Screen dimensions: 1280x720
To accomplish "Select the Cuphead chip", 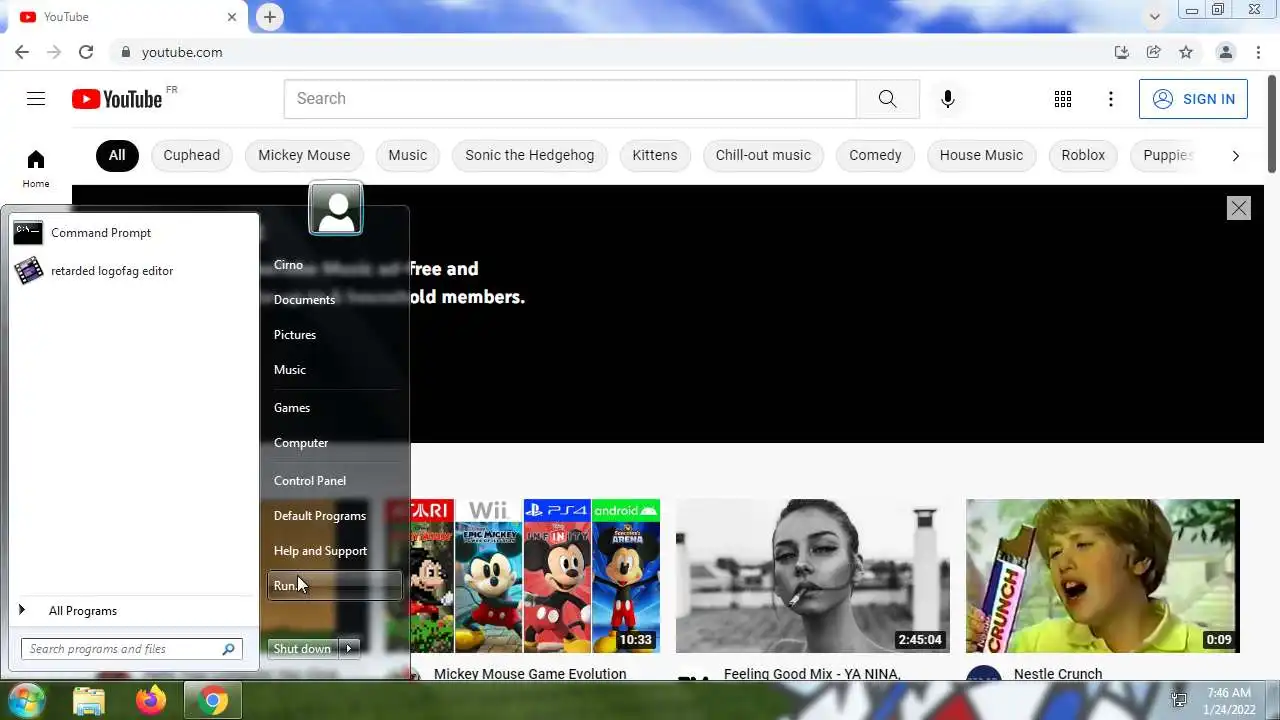I will 191,155.
